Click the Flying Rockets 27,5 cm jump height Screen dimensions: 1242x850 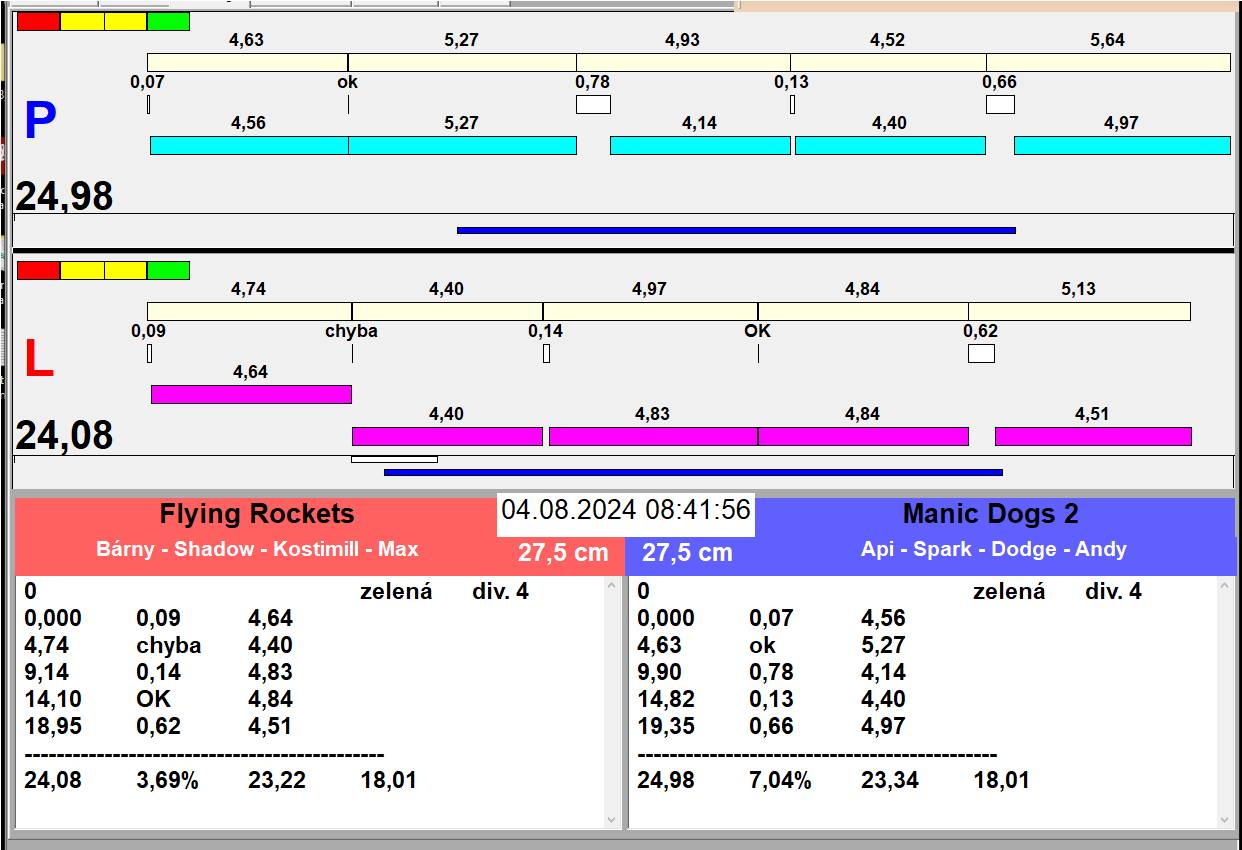tap(563, 553)
